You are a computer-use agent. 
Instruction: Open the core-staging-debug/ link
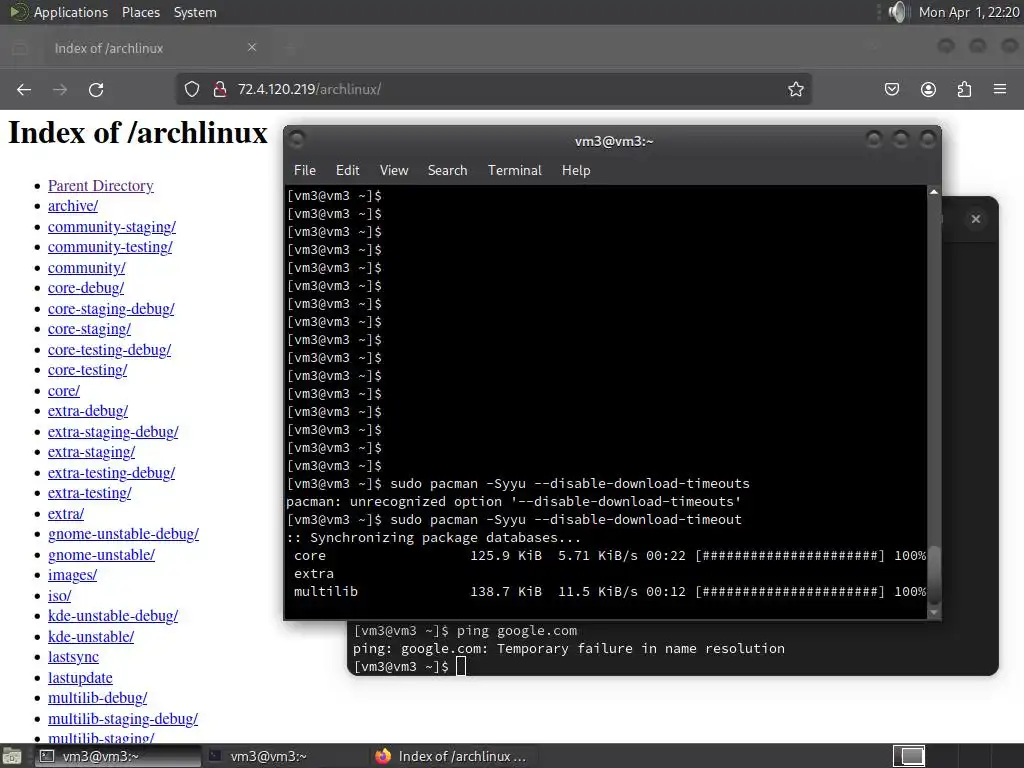pos(111,309)
